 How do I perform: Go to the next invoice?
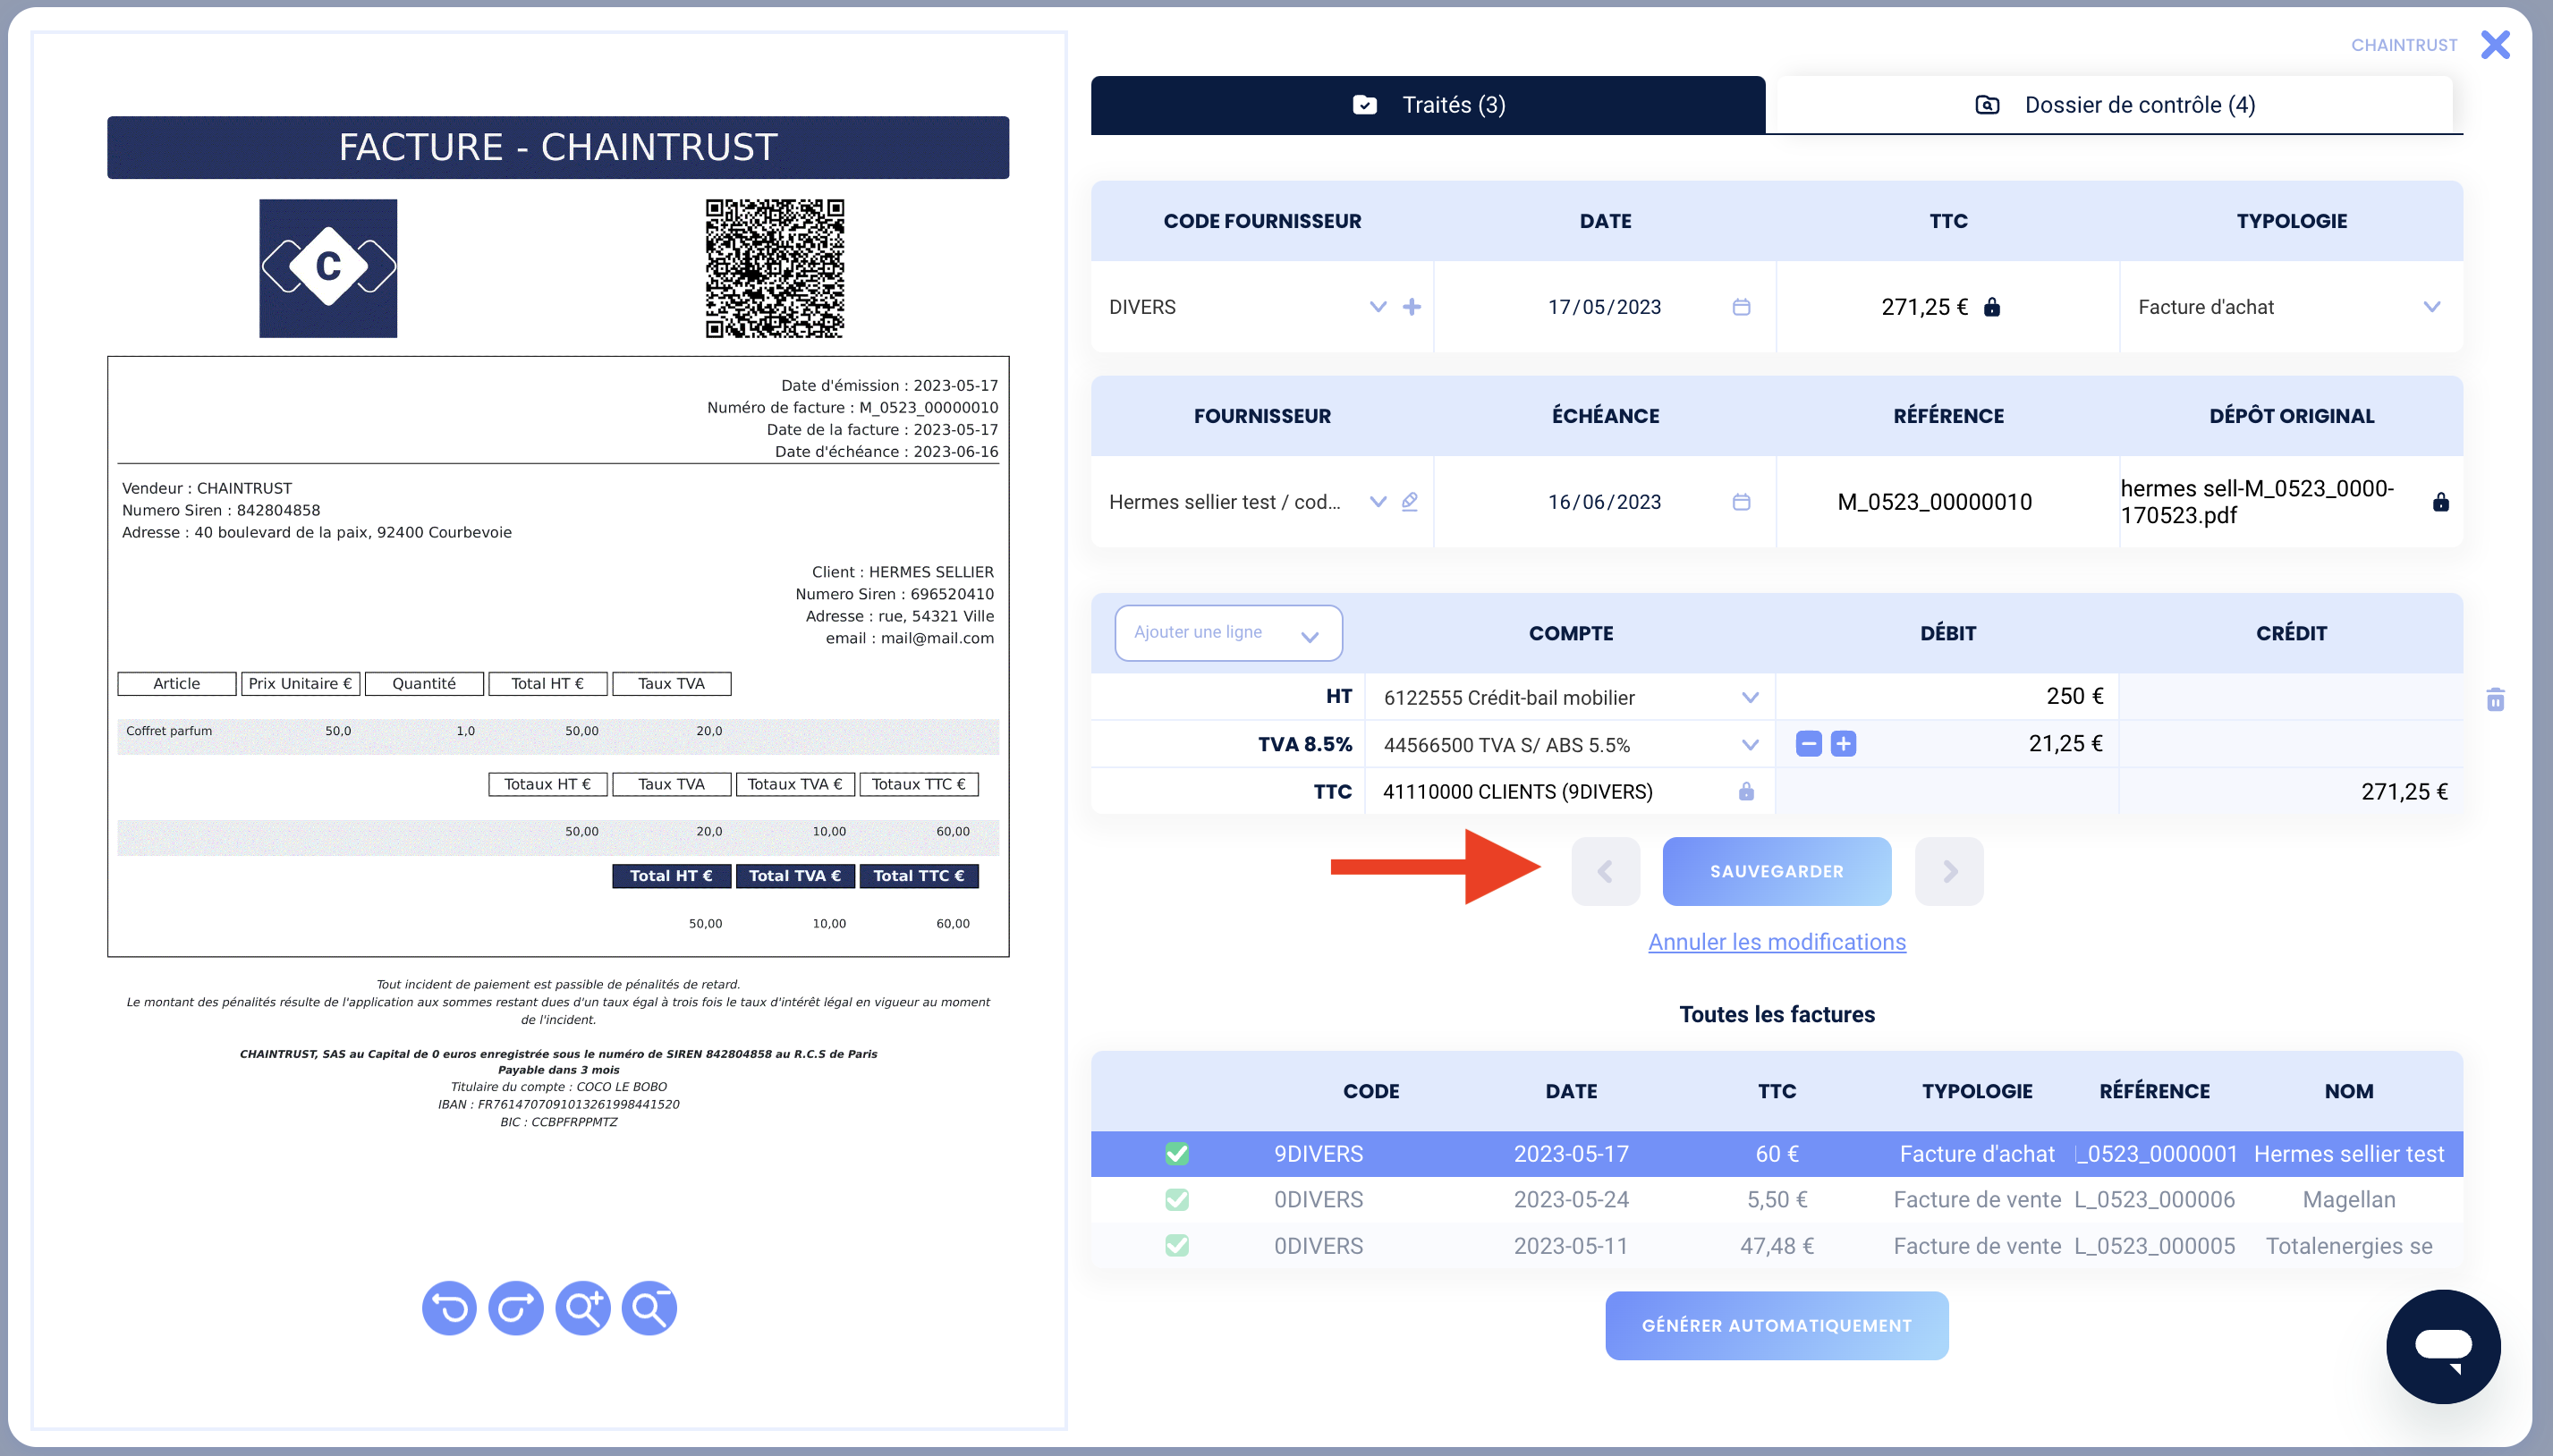(1949, 871)
